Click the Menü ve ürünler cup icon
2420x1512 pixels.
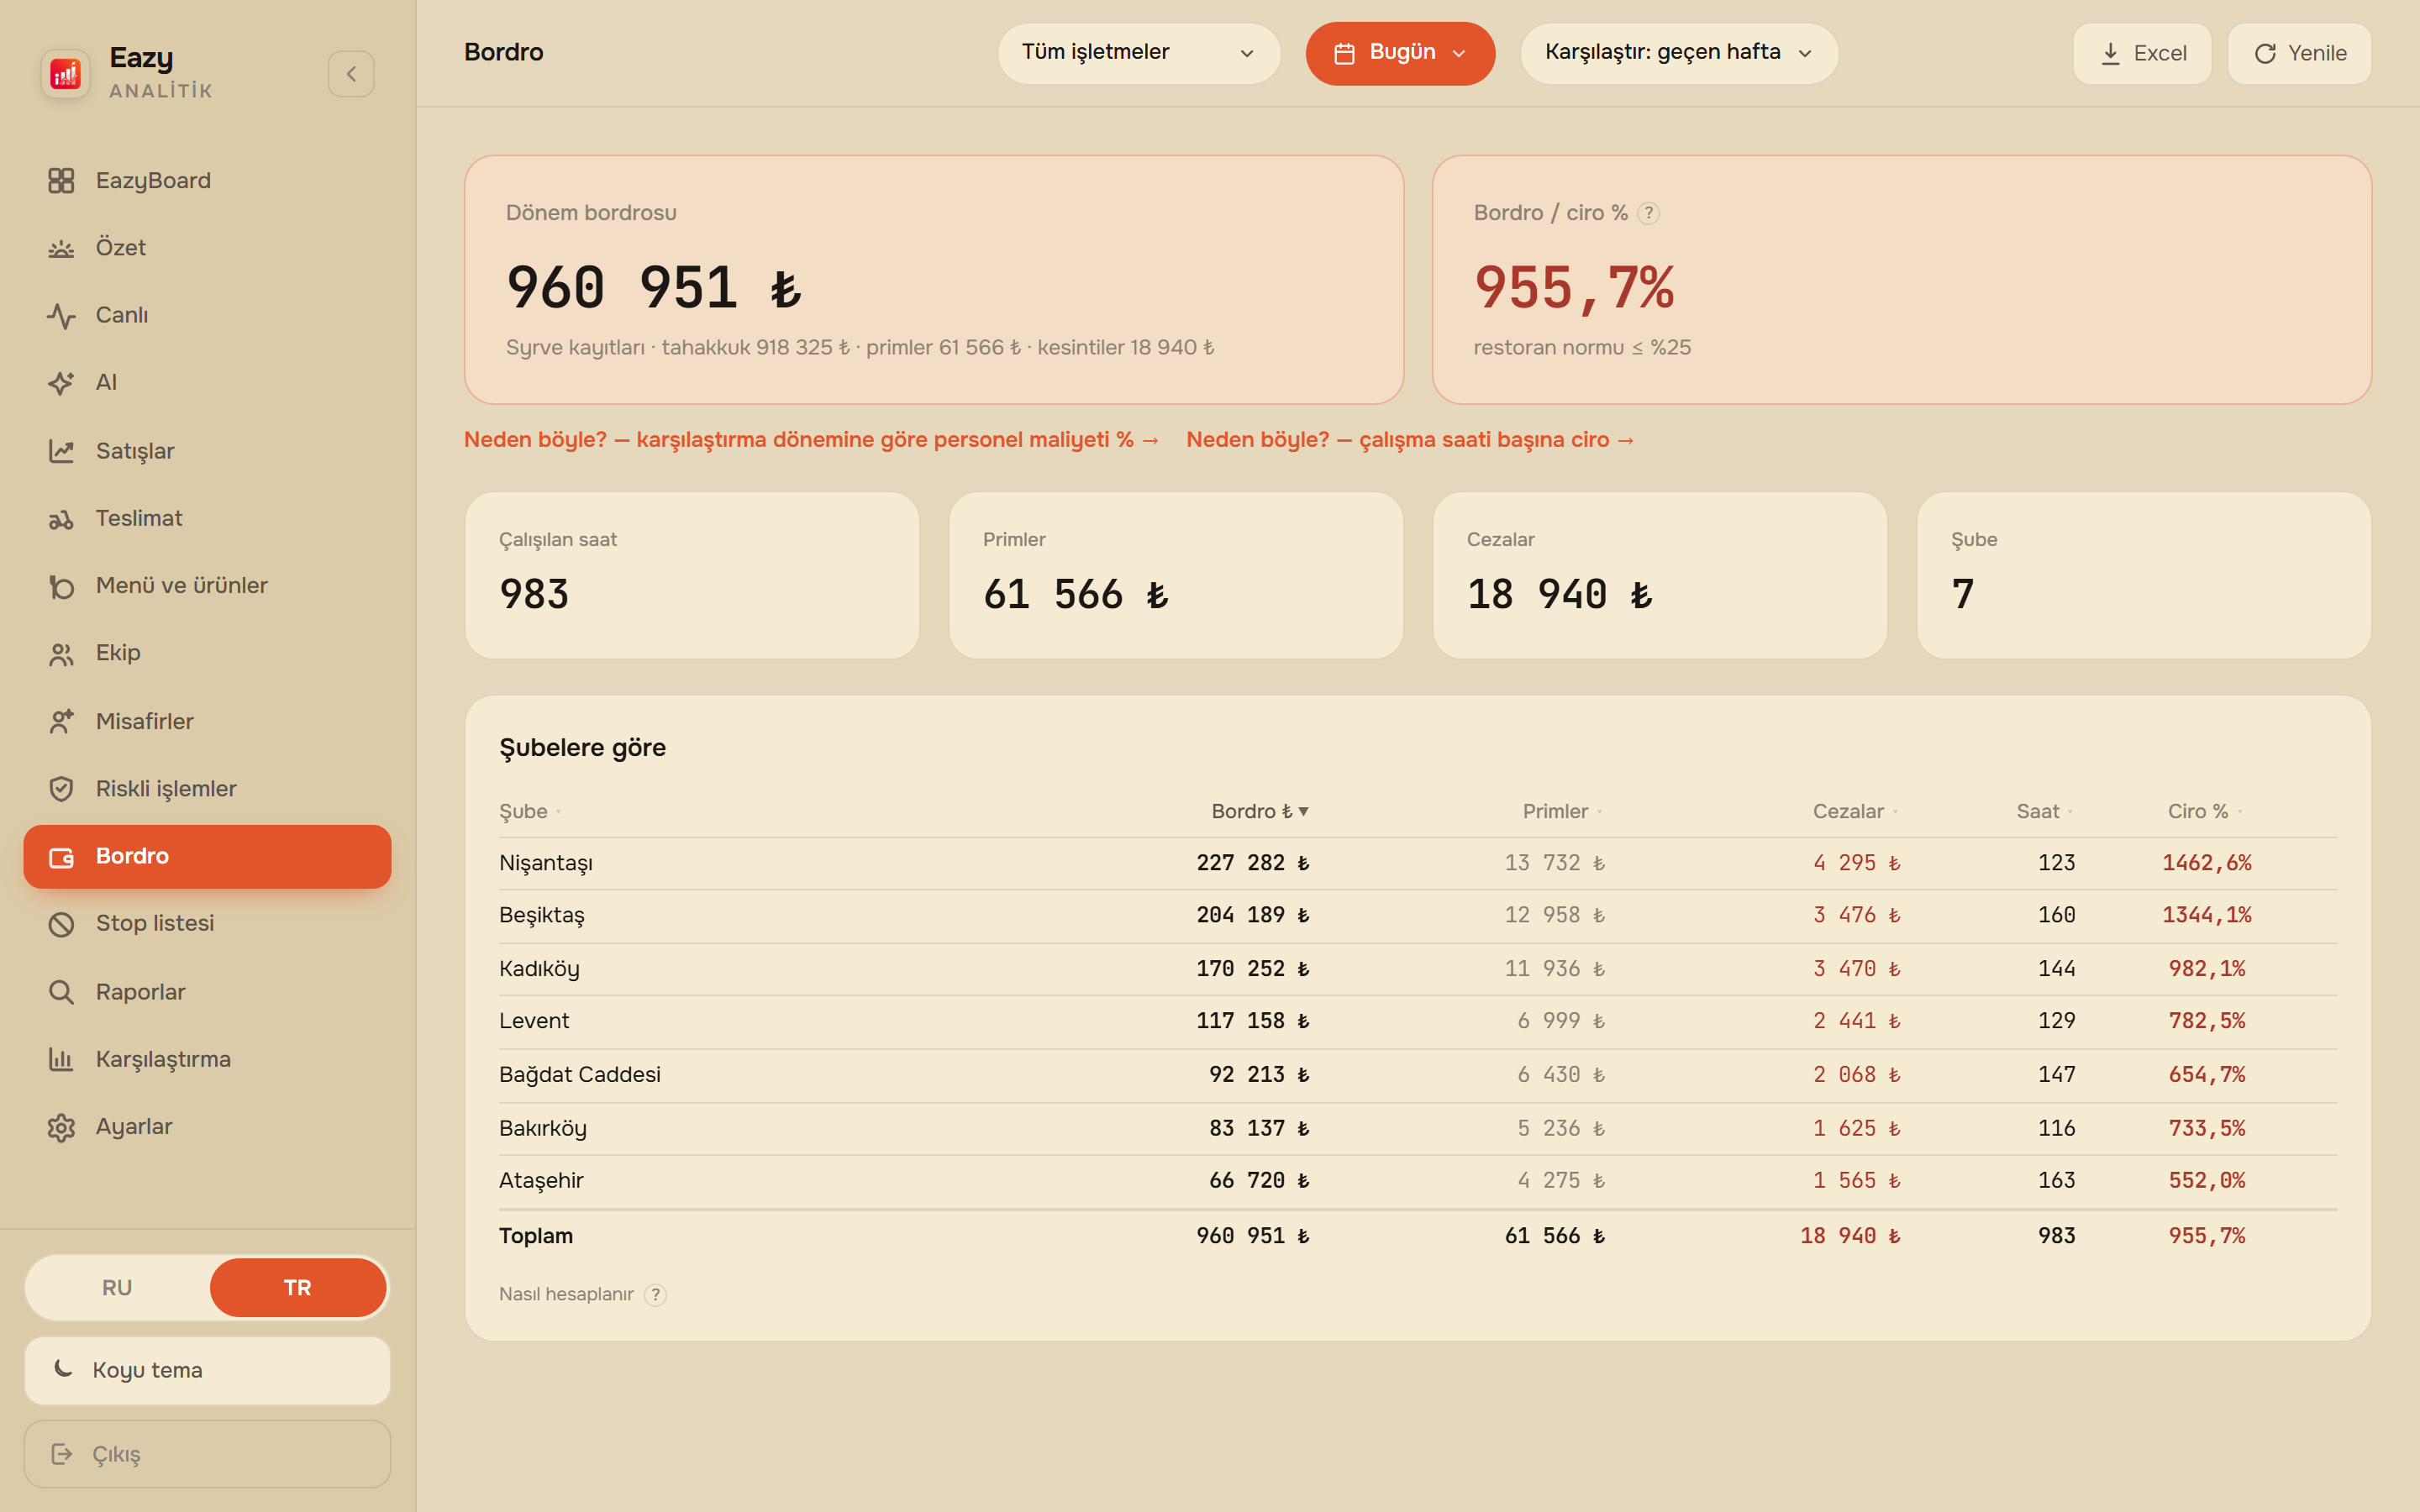[x=61, y=586]
